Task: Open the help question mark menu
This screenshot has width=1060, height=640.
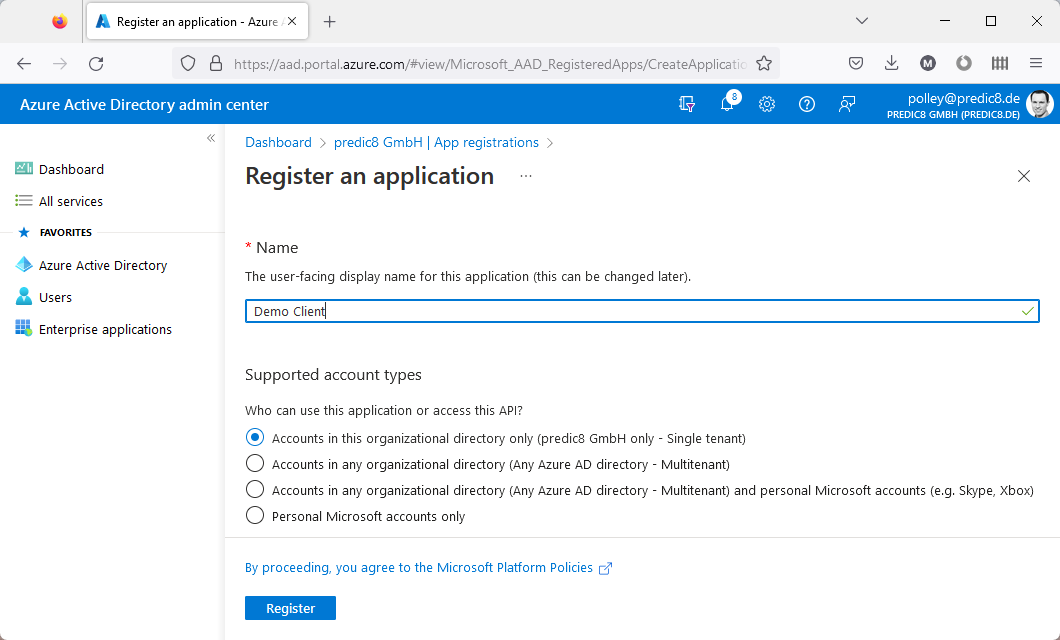Action: click(x=807, y=104)
